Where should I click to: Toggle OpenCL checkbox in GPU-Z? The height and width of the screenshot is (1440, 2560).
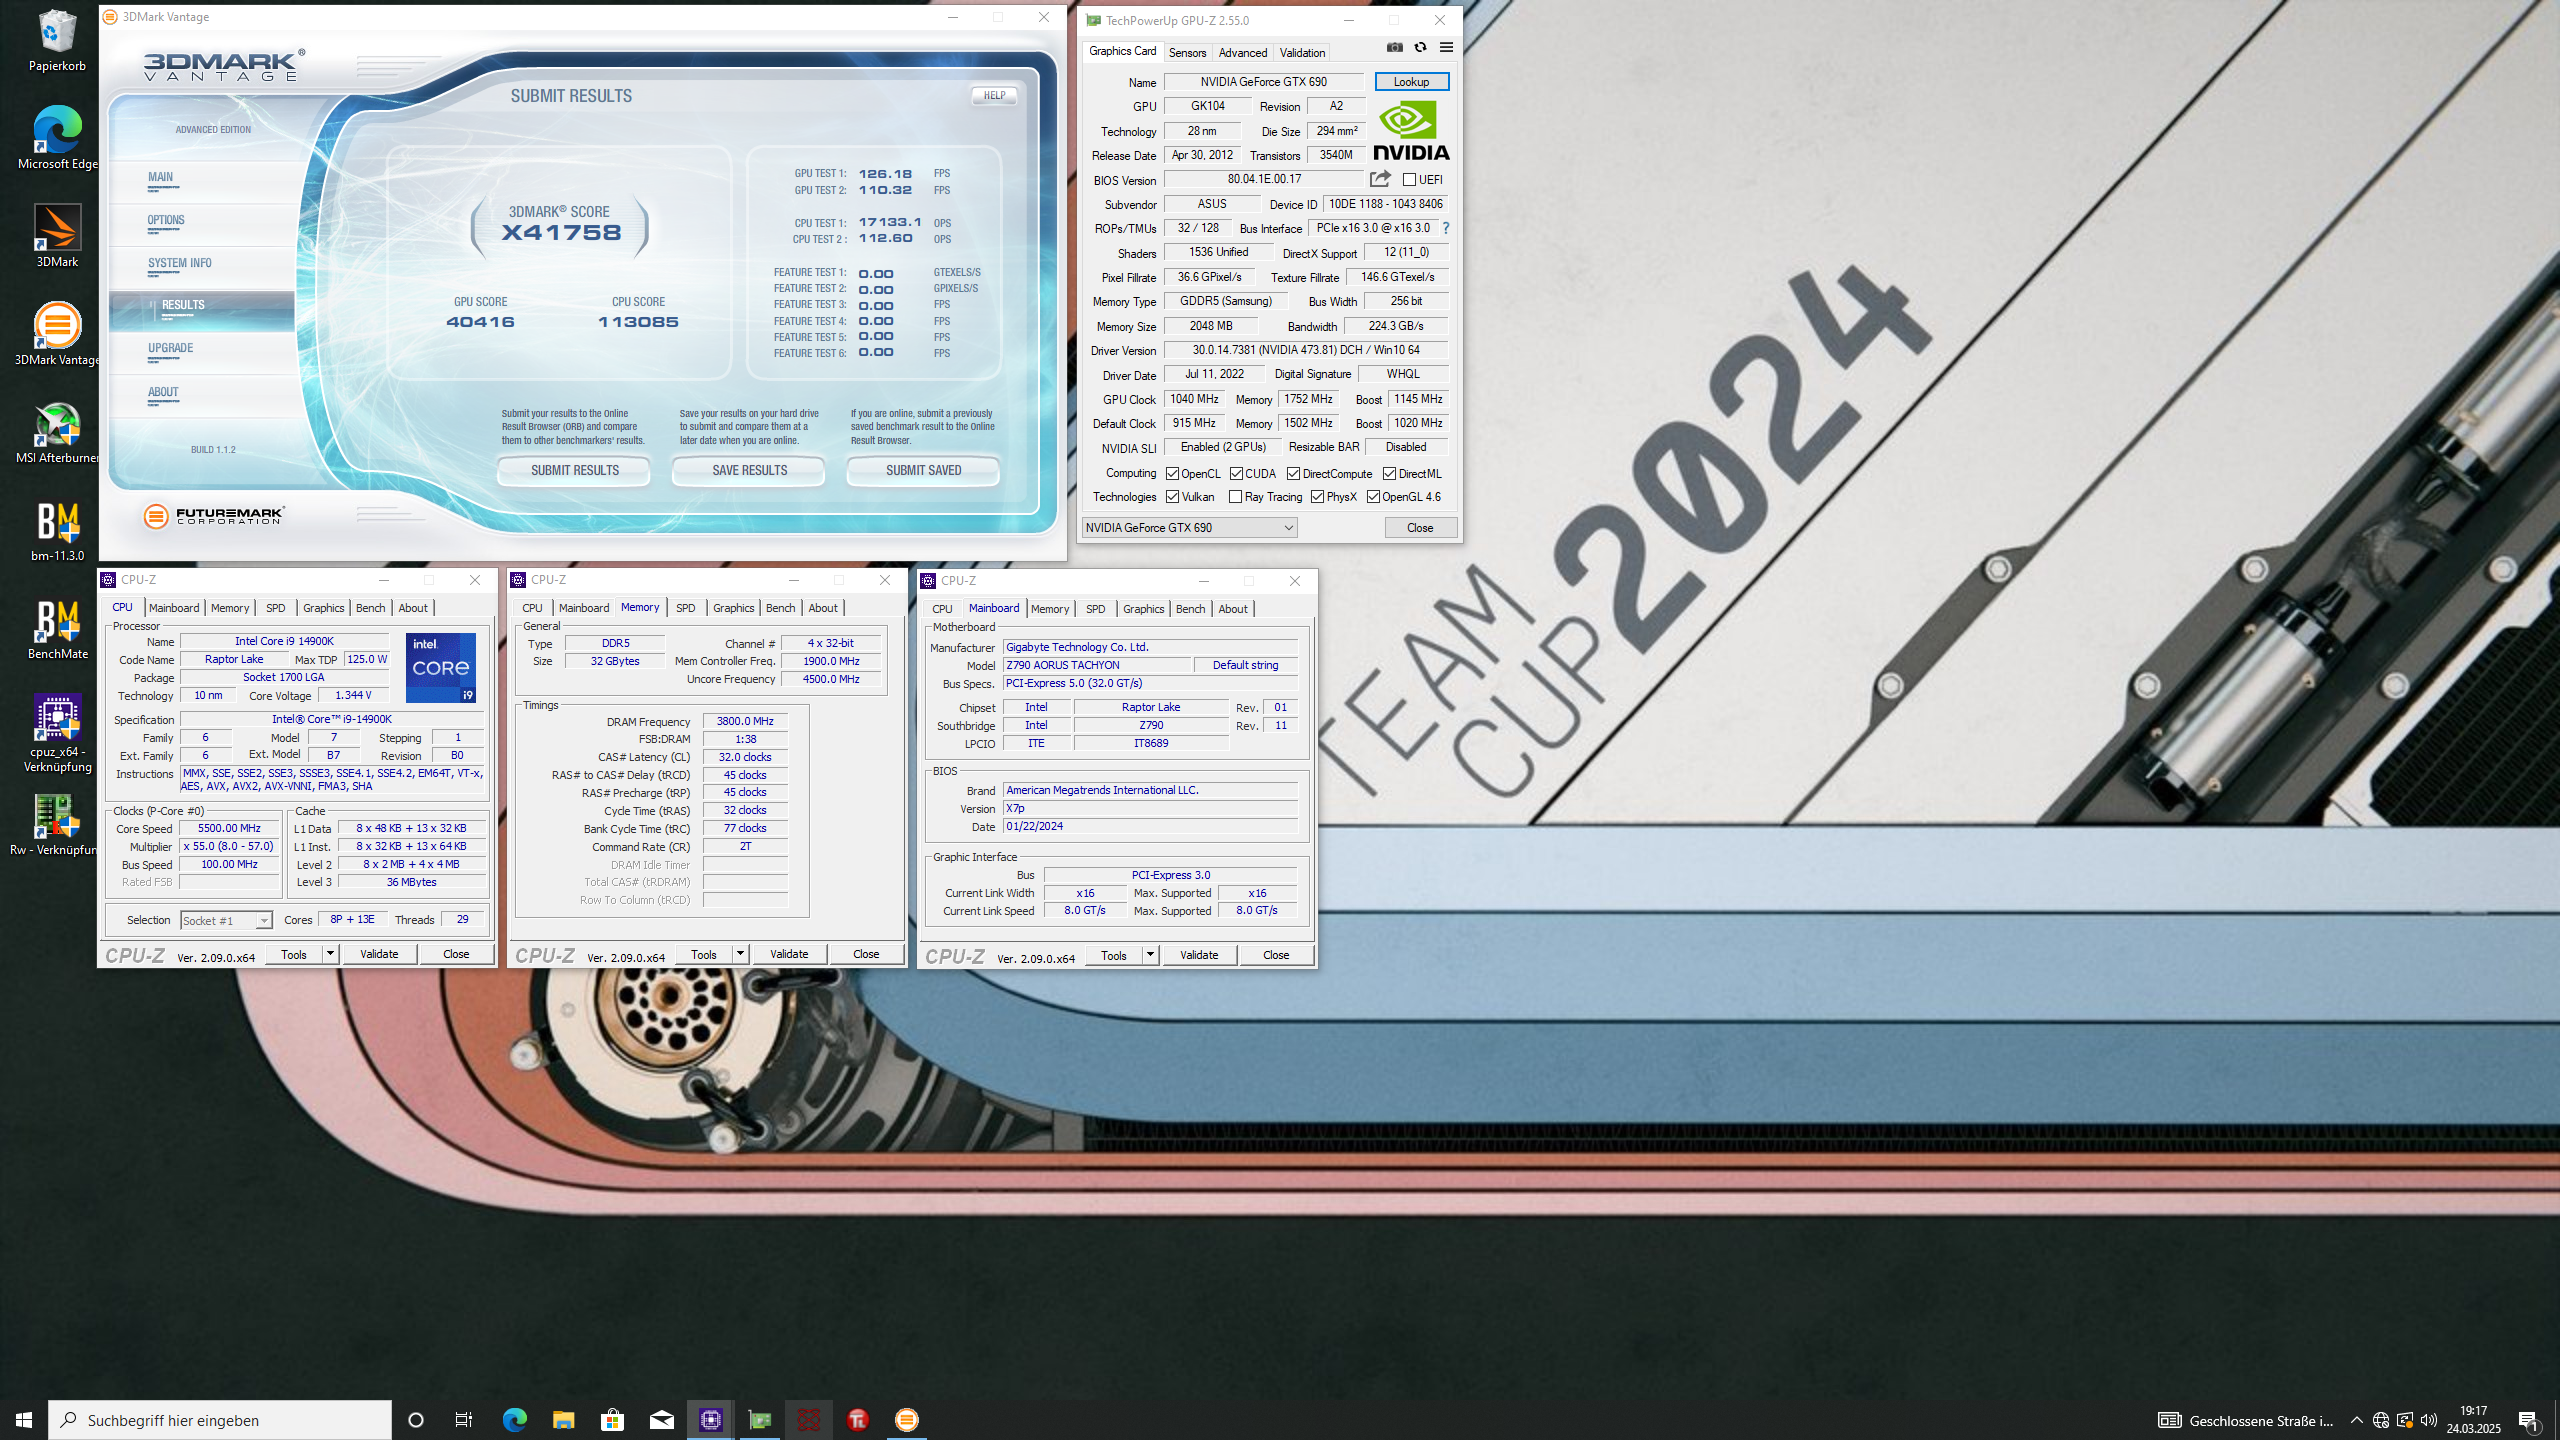point(1172,474)
